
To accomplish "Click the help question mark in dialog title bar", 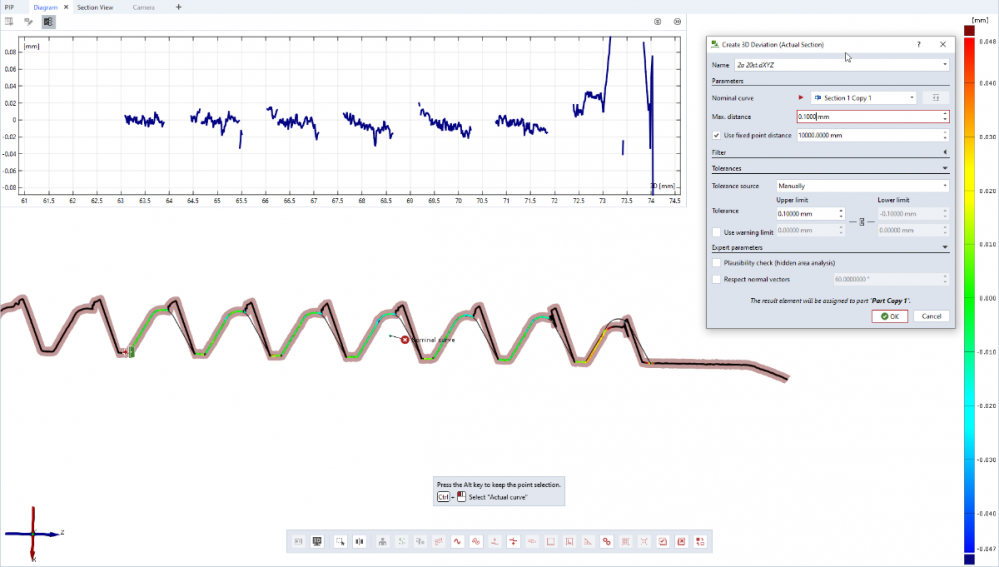I will [919, 45].
